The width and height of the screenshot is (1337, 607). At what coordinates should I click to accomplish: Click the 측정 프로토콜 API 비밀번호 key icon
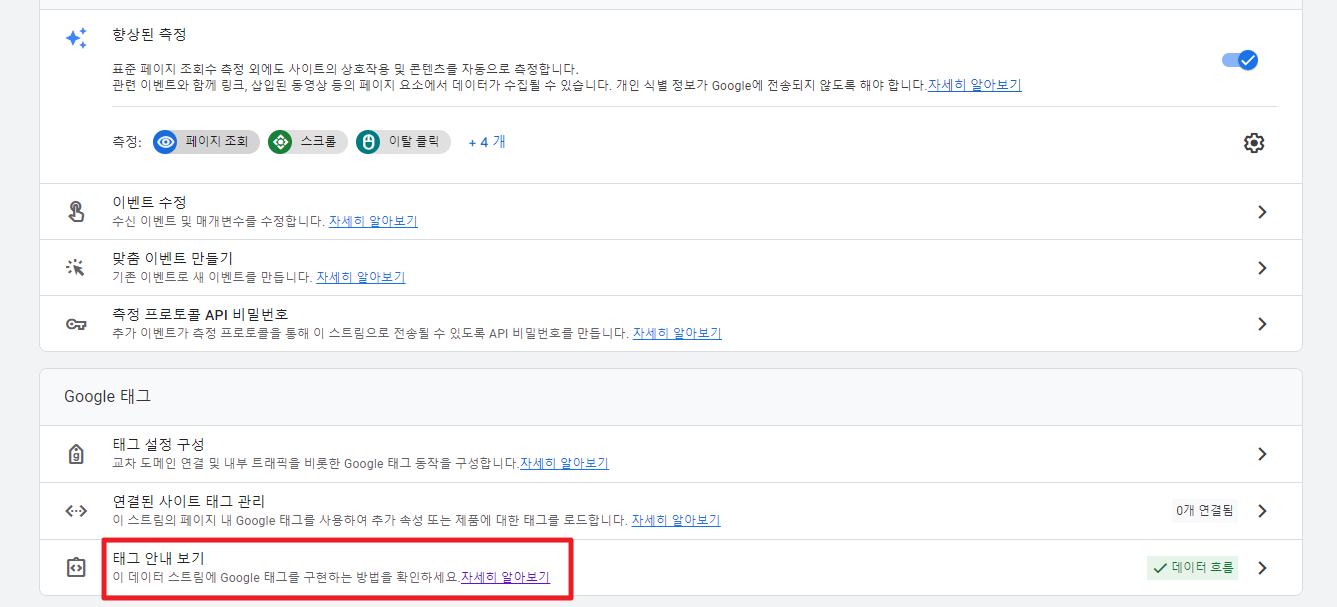(75, 322)
